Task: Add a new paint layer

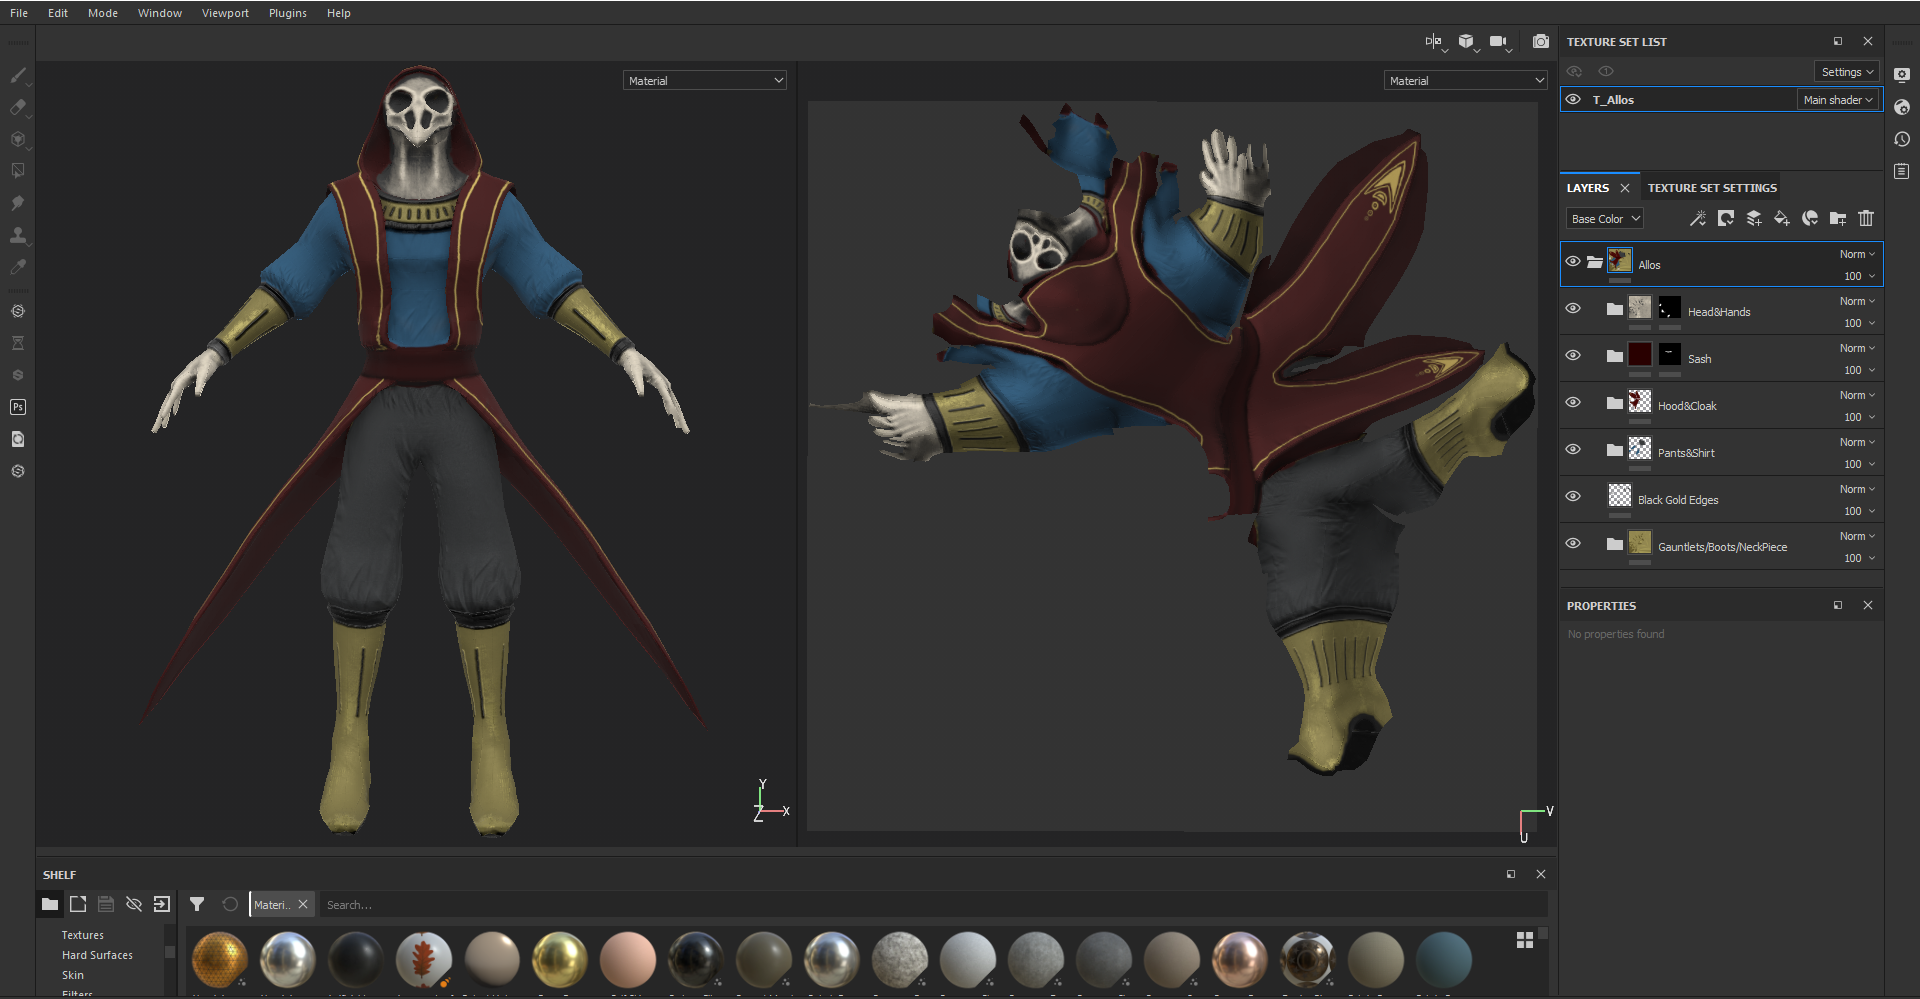Action: (x=1754, y=218)
